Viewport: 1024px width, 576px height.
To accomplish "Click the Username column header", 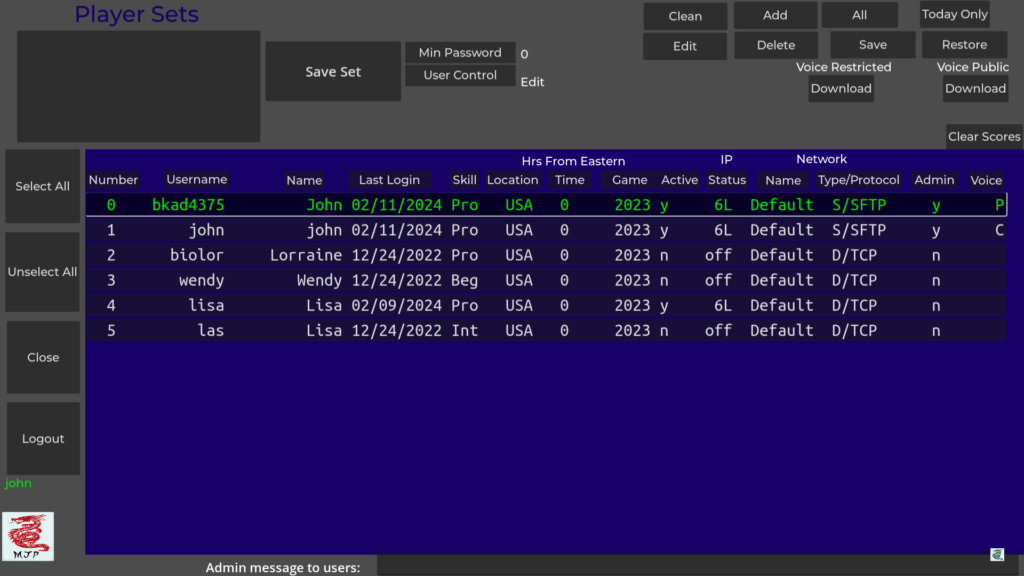I will tap(197, 179).
